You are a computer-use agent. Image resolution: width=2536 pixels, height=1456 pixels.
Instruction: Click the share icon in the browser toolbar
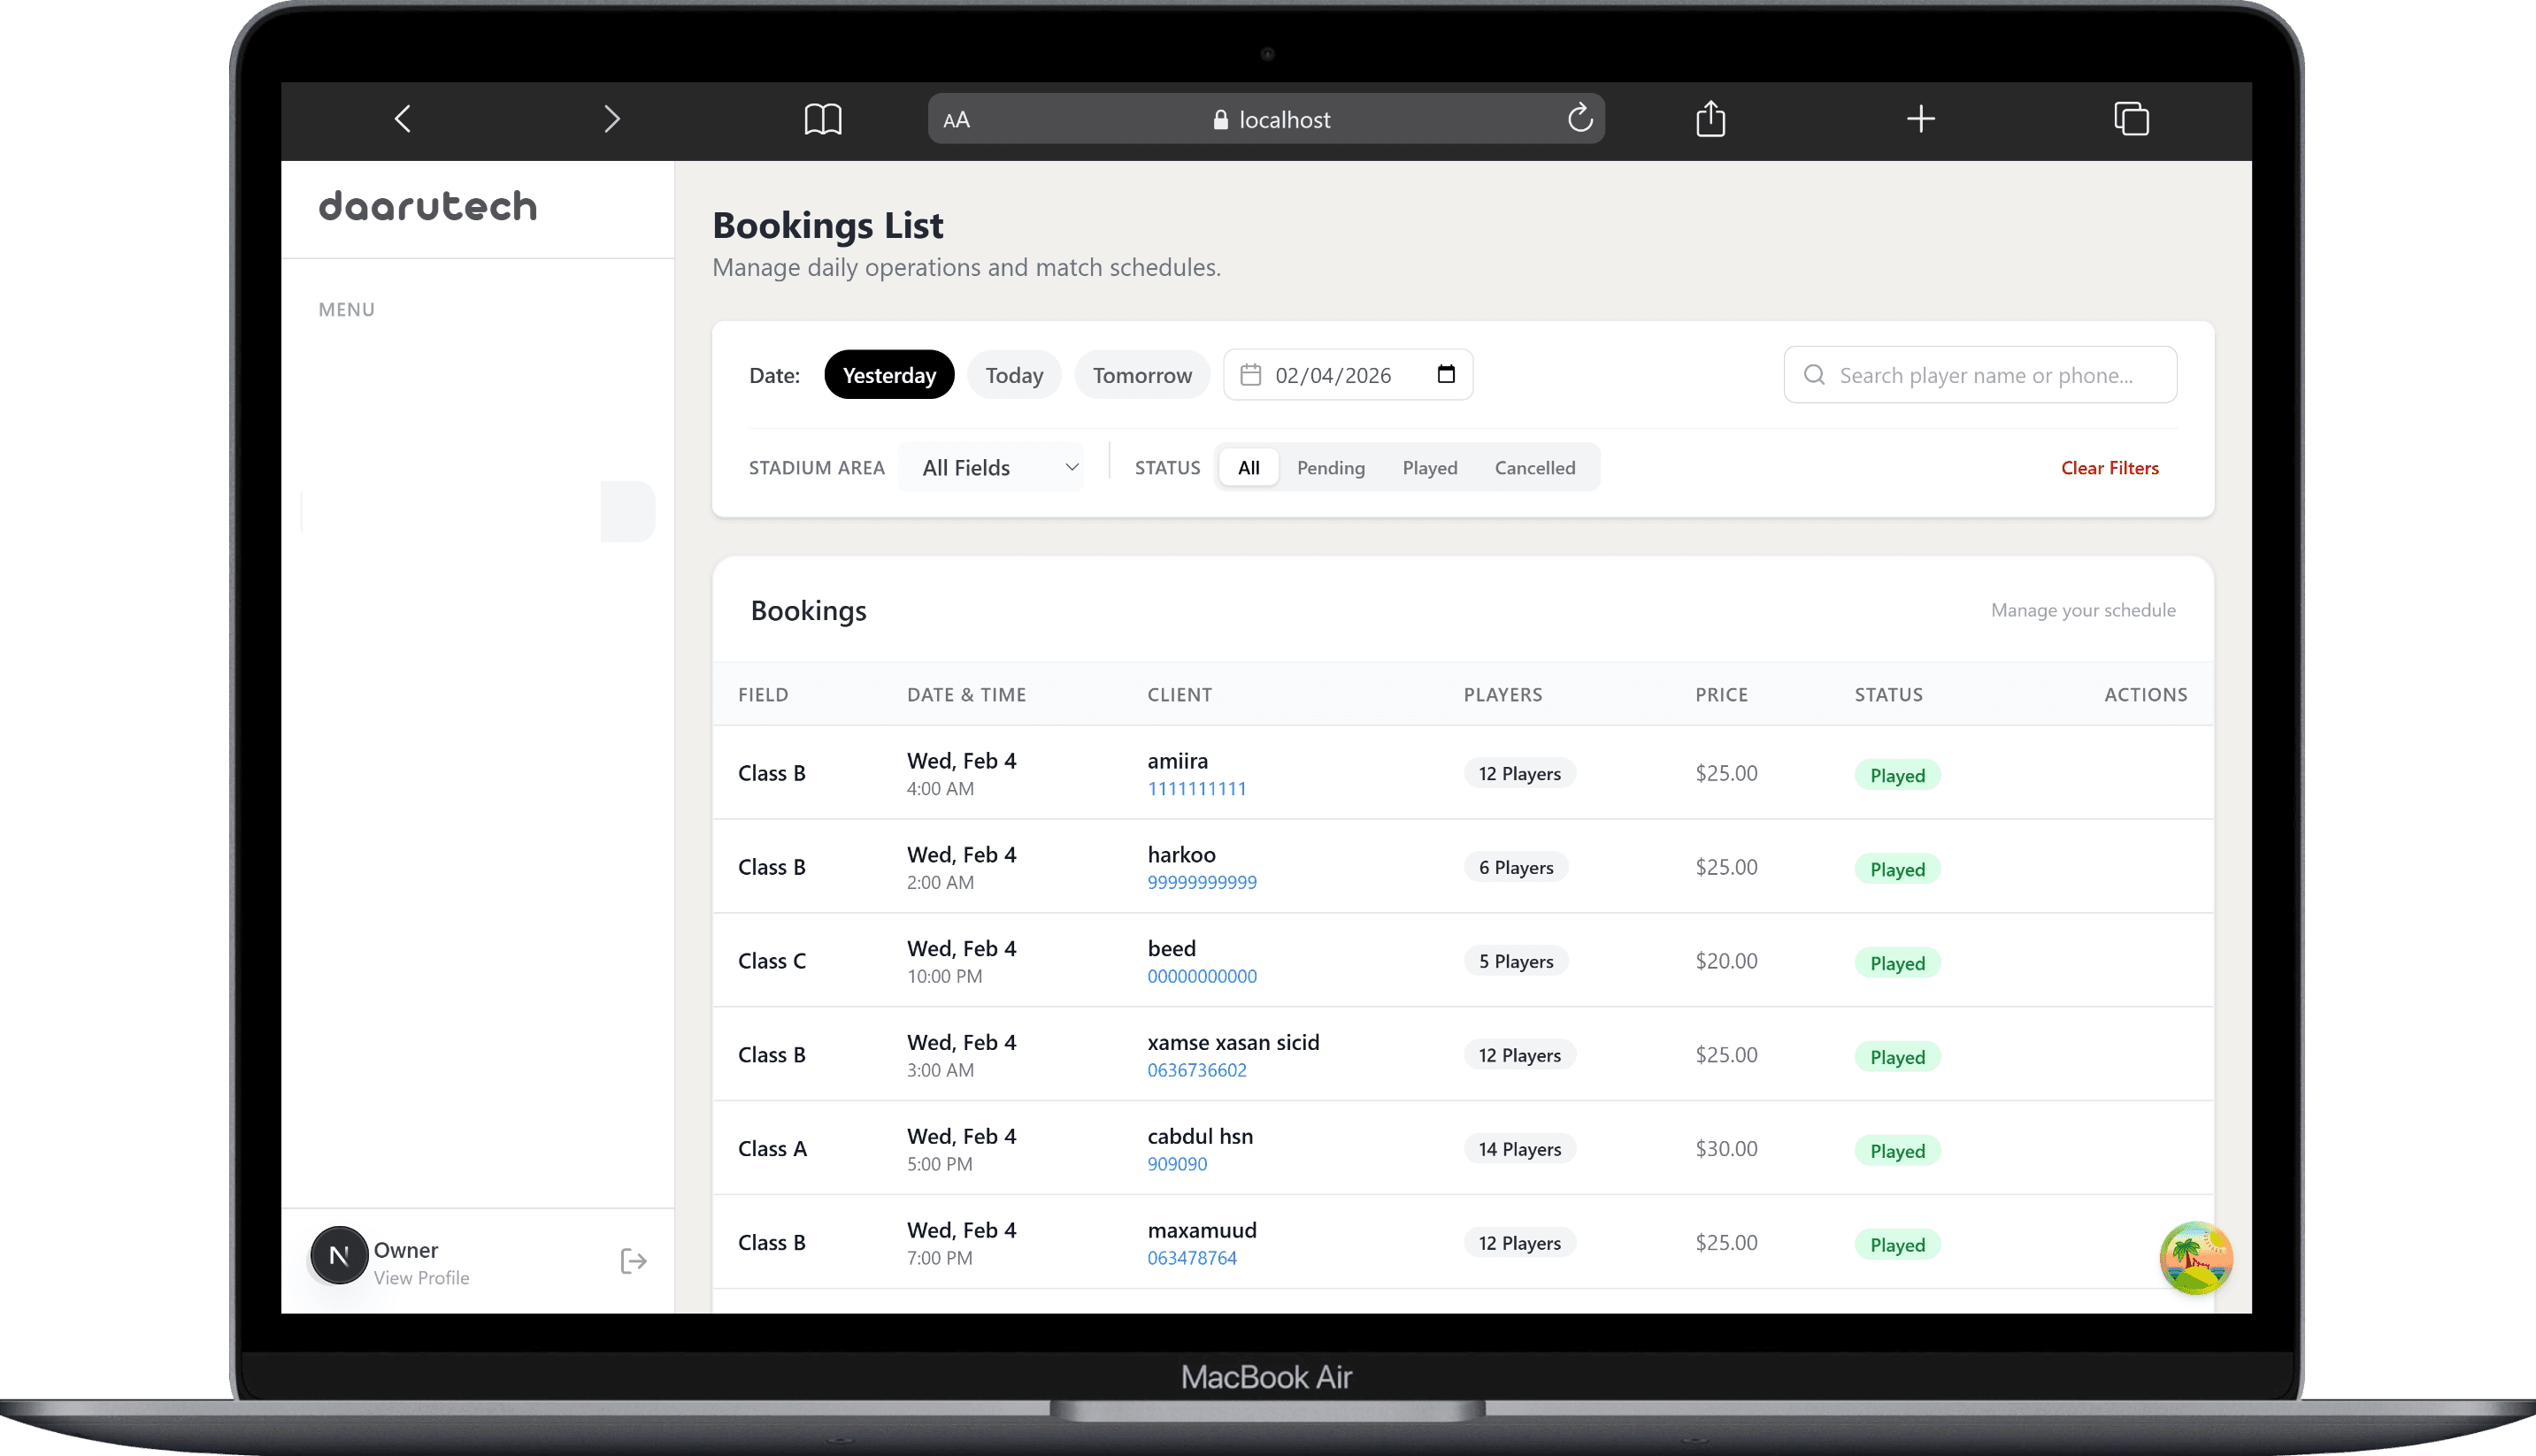click(x=1711, y=118)
